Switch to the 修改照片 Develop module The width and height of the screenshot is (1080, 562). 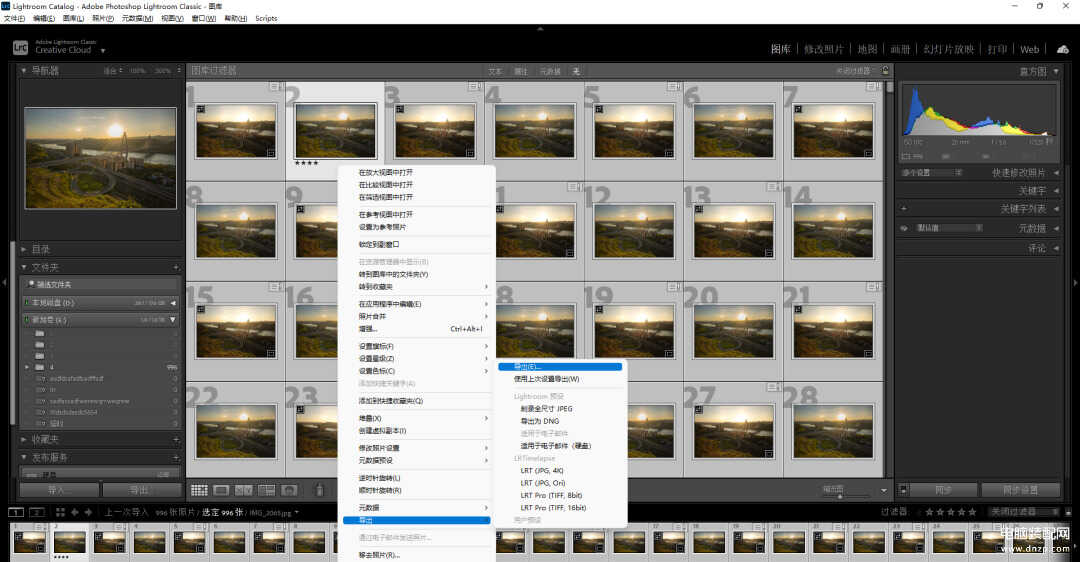[823, 50]
